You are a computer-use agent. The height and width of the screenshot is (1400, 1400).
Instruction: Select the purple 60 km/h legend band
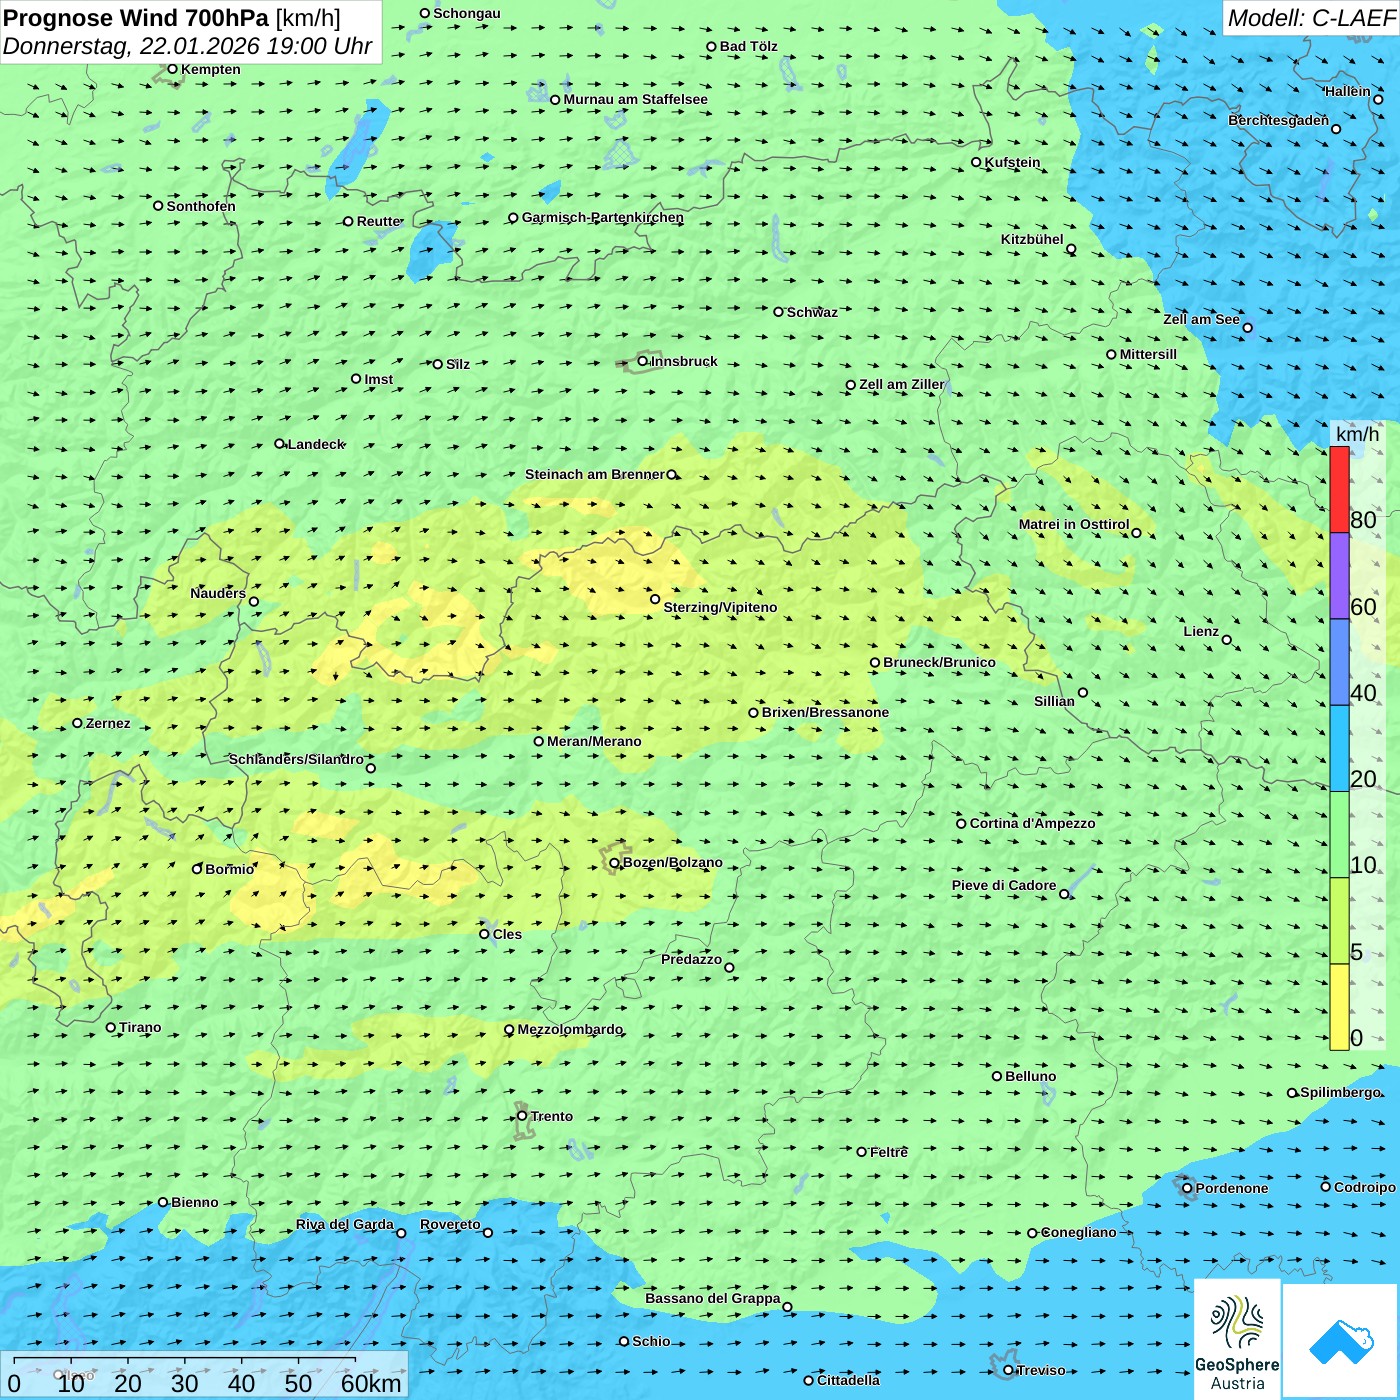pyautogui.click(x=1339, y=576)
